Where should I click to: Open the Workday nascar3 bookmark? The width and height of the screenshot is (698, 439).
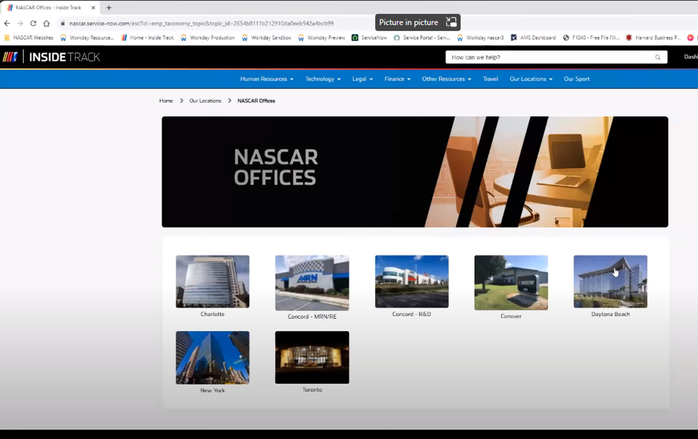(x=480, y=38)
